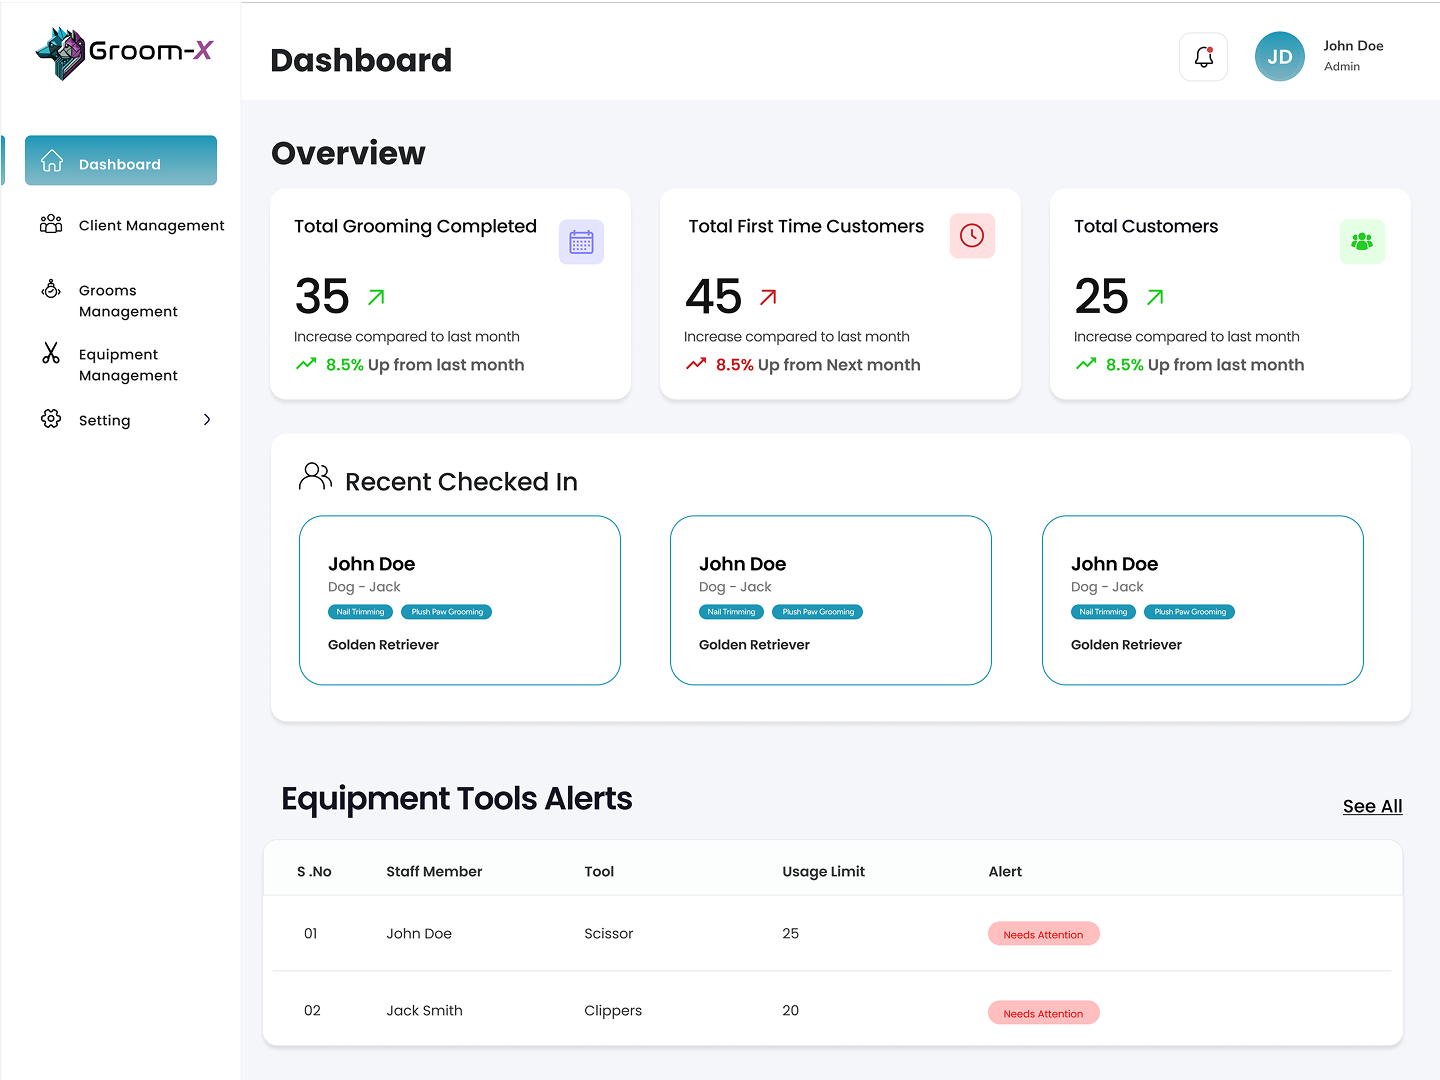Click the clock icon on First Time Customers card
Screen dimensions: 1440x1080
(971, 236)
